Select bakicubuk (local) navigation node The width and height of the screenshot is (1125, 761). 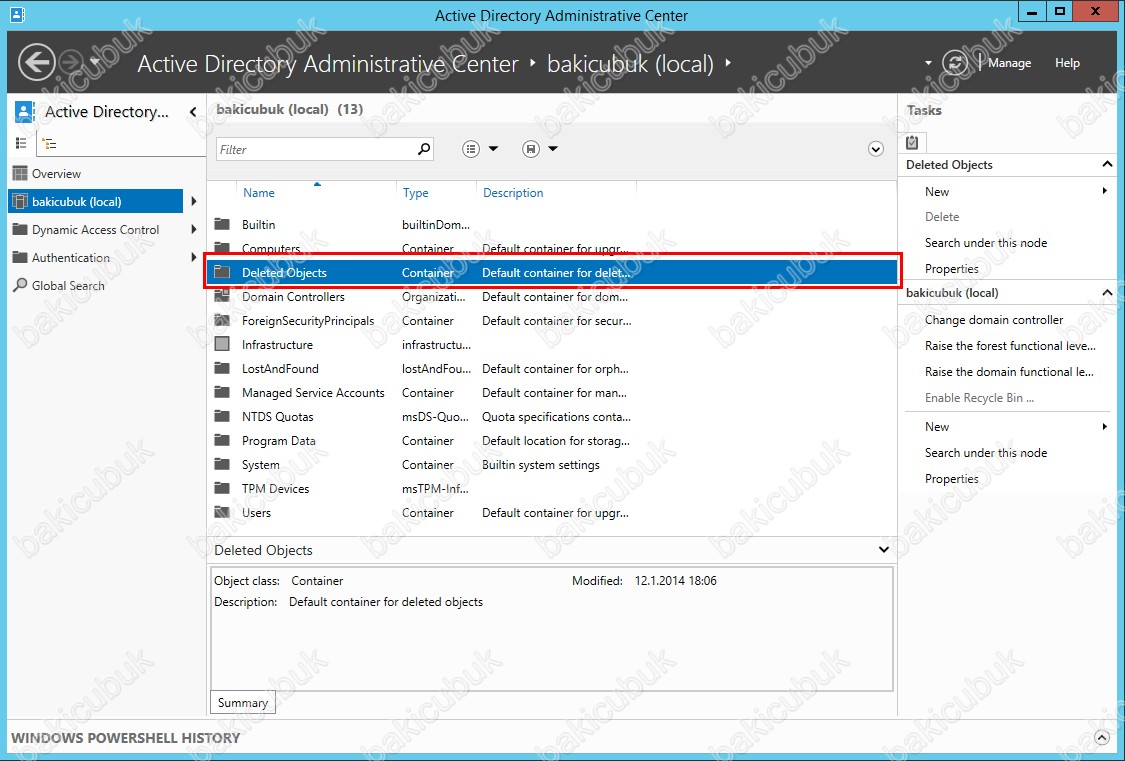(95, 202)
